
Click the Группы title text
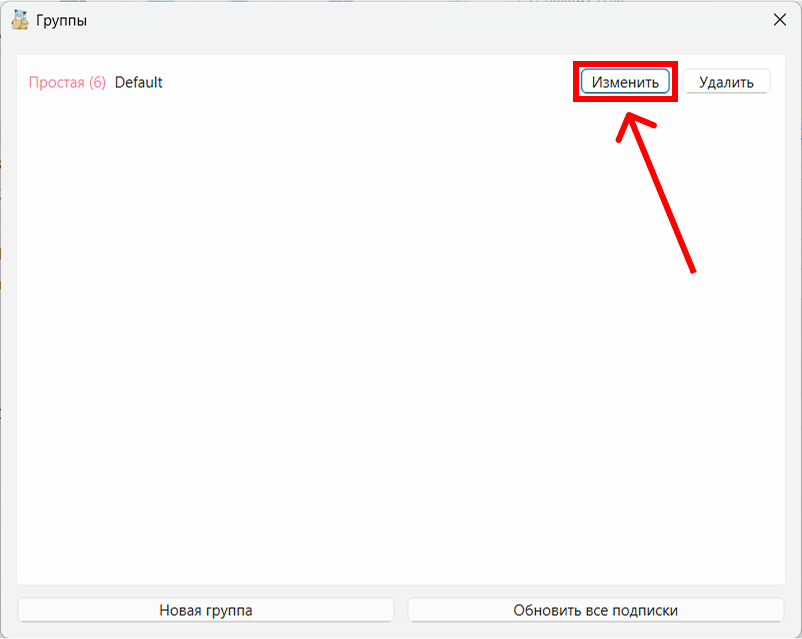point(61,20)
